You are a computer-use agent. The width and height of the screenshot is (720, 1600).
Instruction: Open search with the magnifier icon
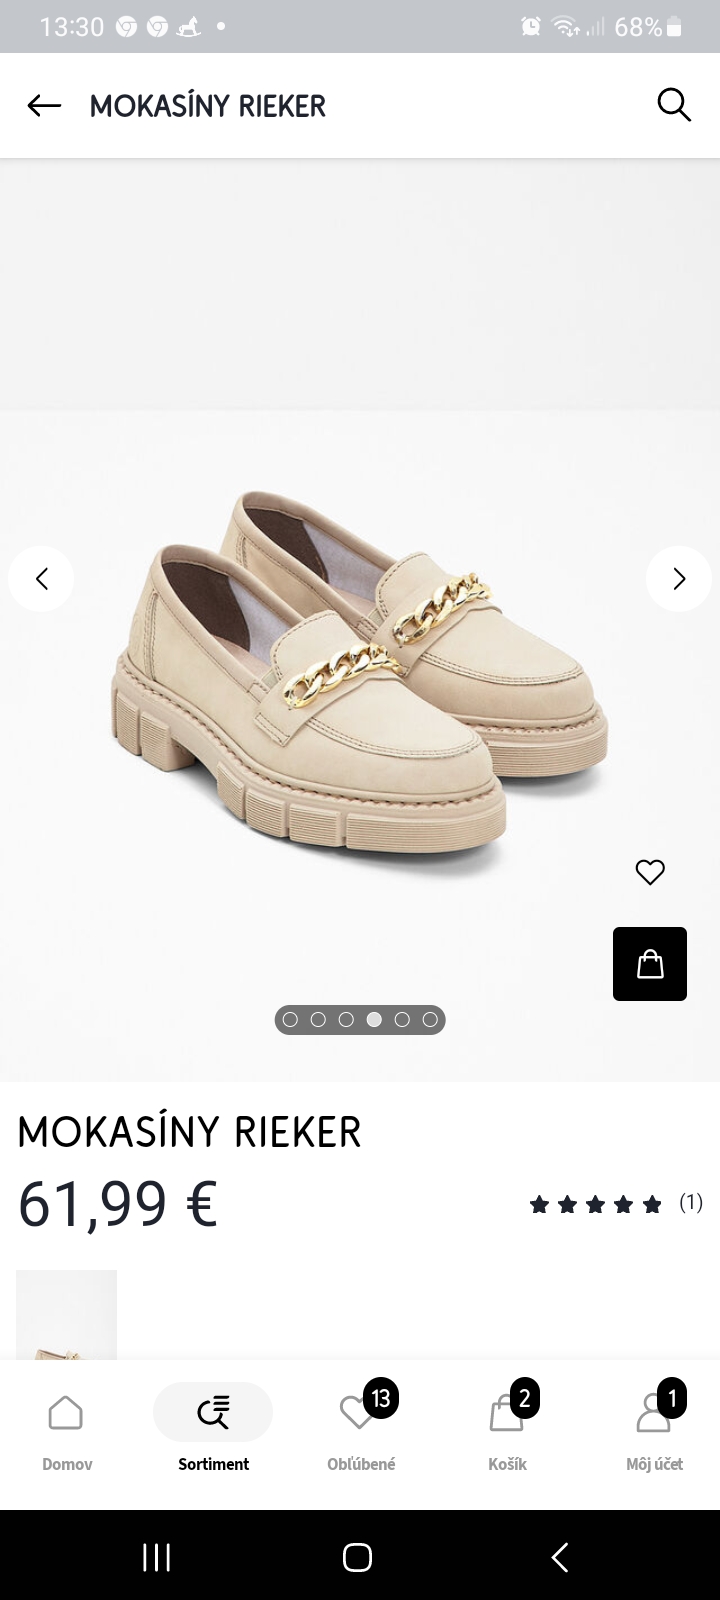tap(674, 104)
